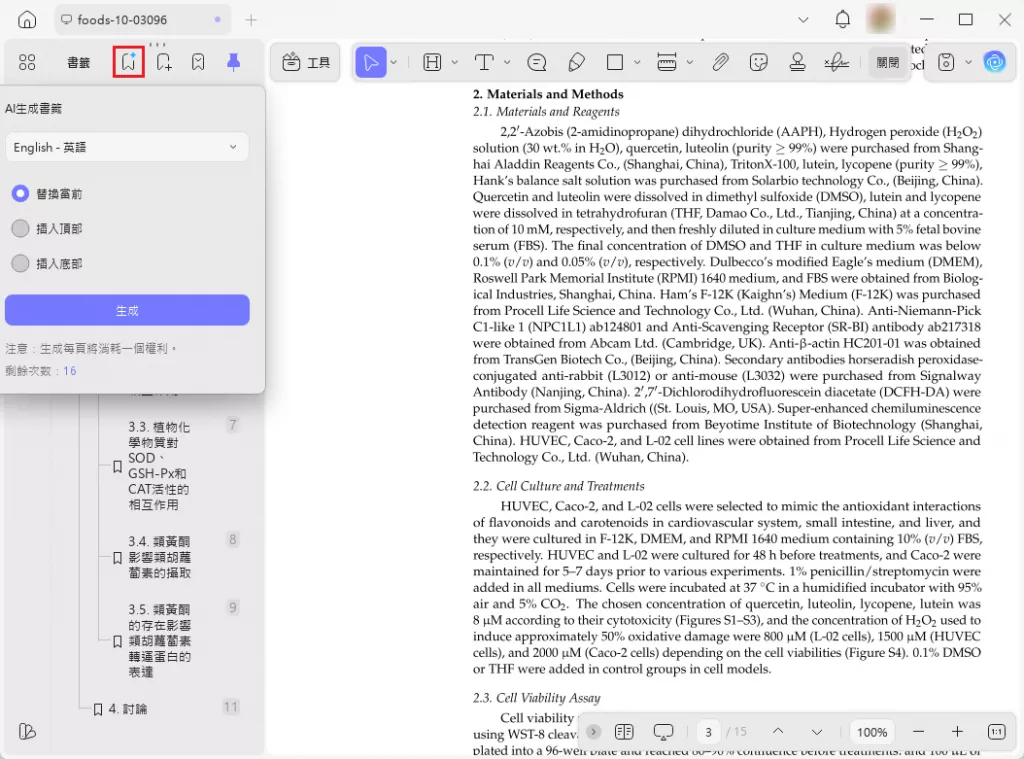Open the AI generate bookmark tool

tap(128, 61)
